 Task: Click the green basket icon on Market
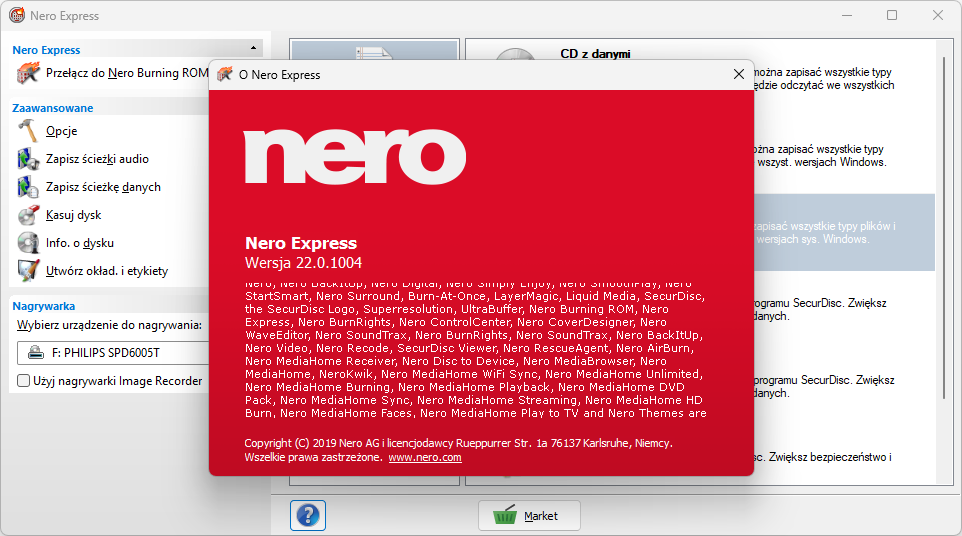(x=505, y=515)
